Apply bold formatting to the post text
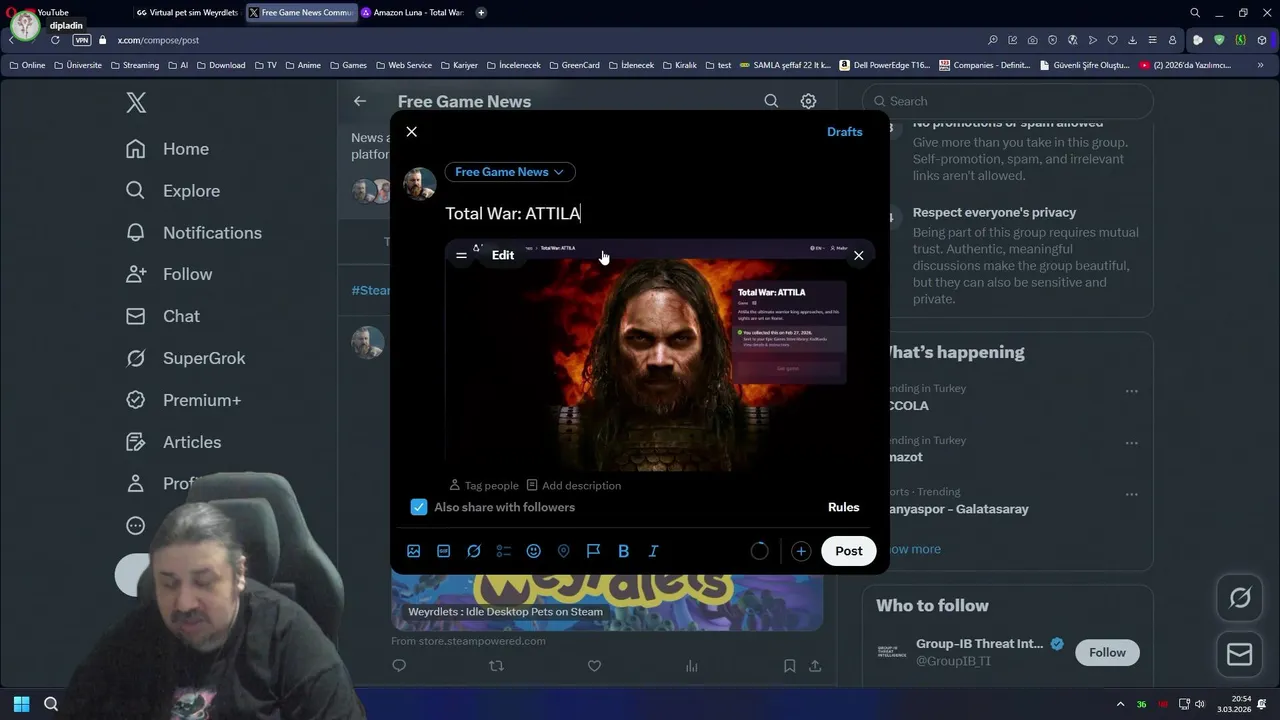Screen dimensions: 1280x720 tap(624, 551)
